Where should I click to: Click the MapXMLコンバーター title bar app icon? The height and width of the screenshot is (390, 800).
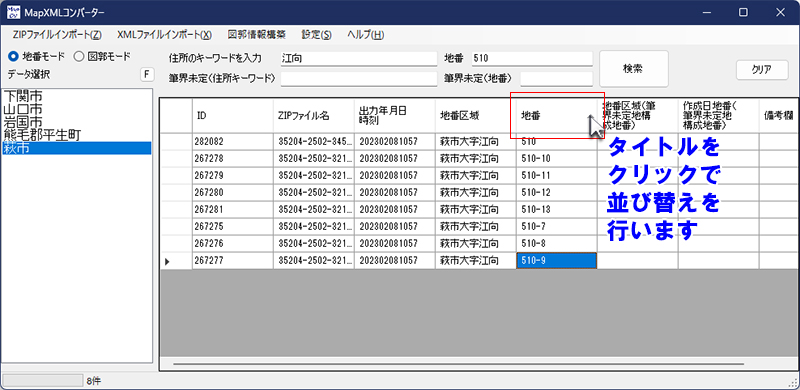point(13,12)
